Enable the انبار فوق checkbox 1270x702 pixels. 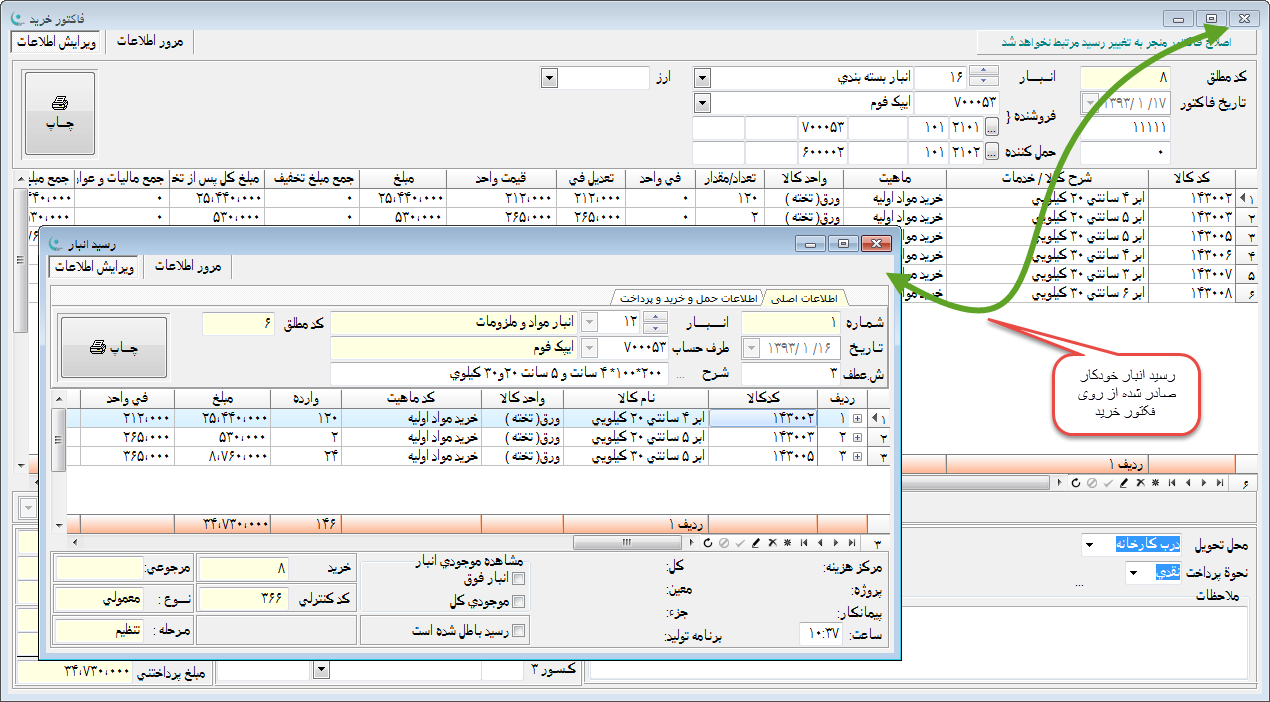click(518, 577)
